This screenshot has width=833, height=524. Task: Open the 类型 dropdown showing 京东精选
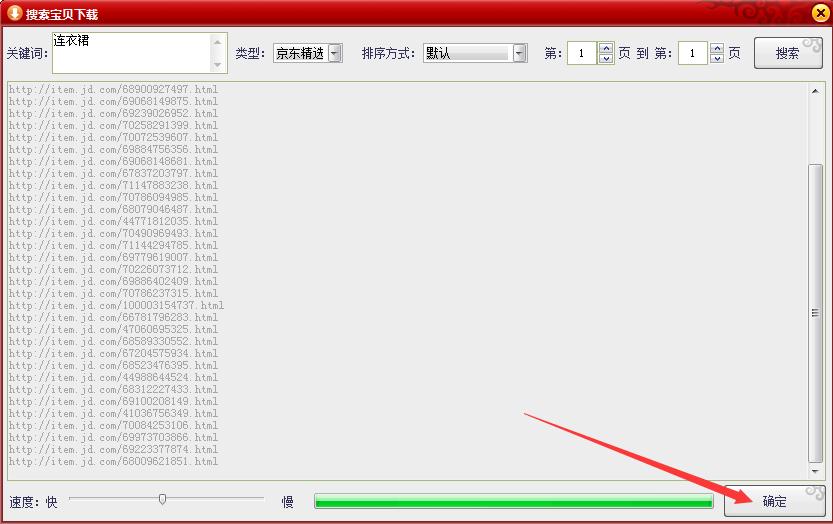(308, 53)
